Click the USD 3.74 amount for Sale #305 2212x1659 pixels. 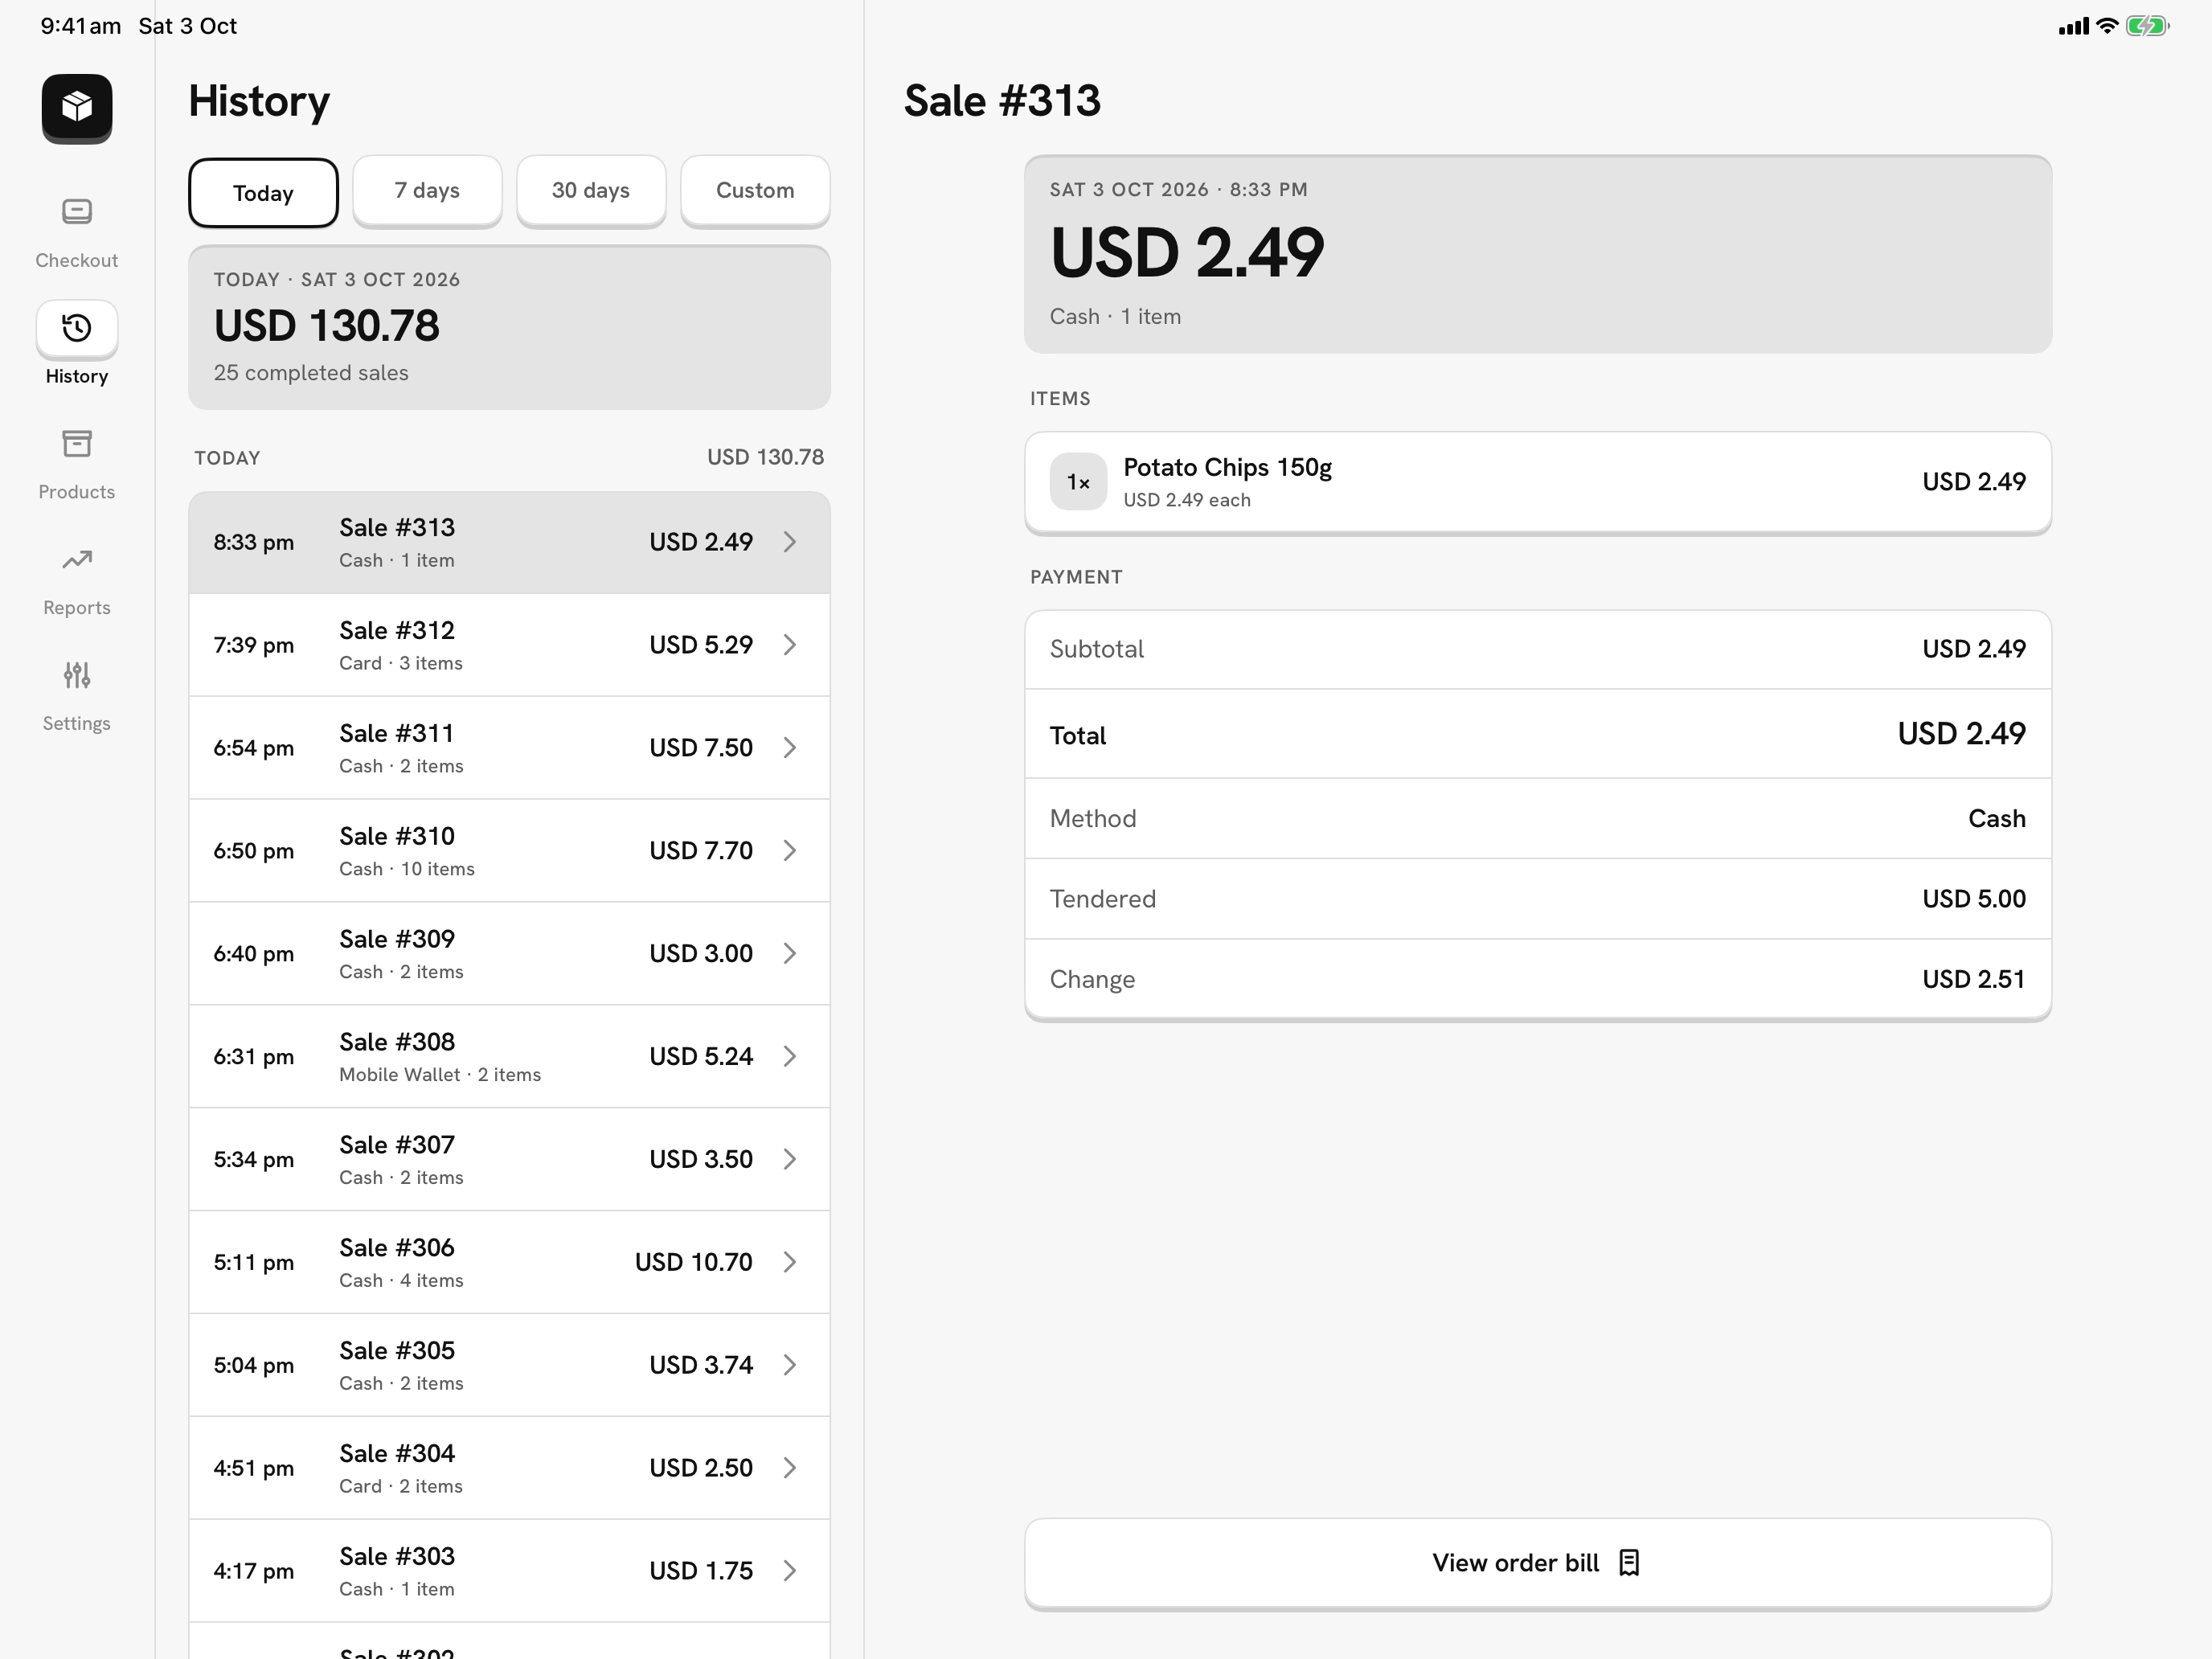[701, 1365]
